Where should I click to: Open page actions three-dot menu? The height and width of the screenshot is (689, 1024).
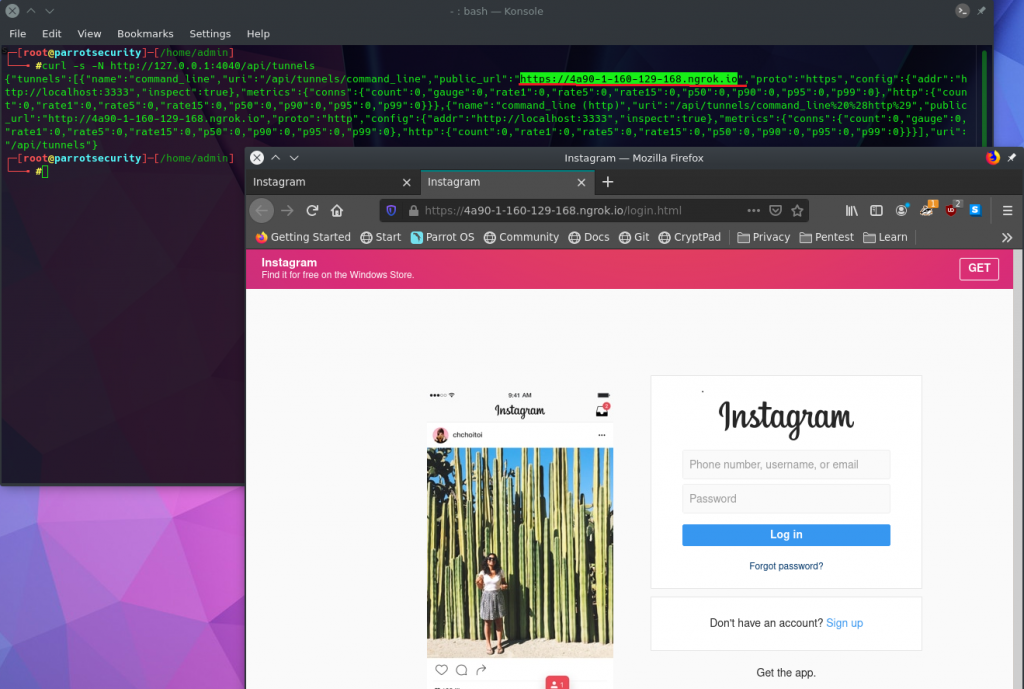tap(753, 210)
